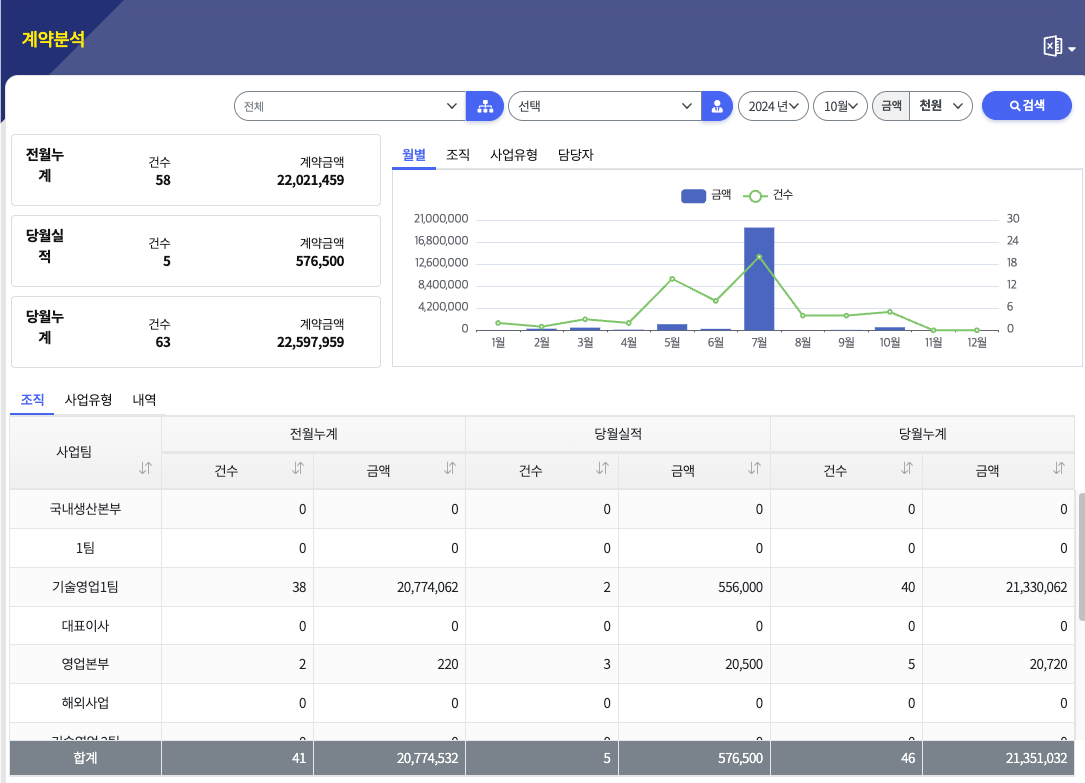Toggle 건수 series in chart legend
This screenshot has height=783, width=1085.
(x=769, y=196)
